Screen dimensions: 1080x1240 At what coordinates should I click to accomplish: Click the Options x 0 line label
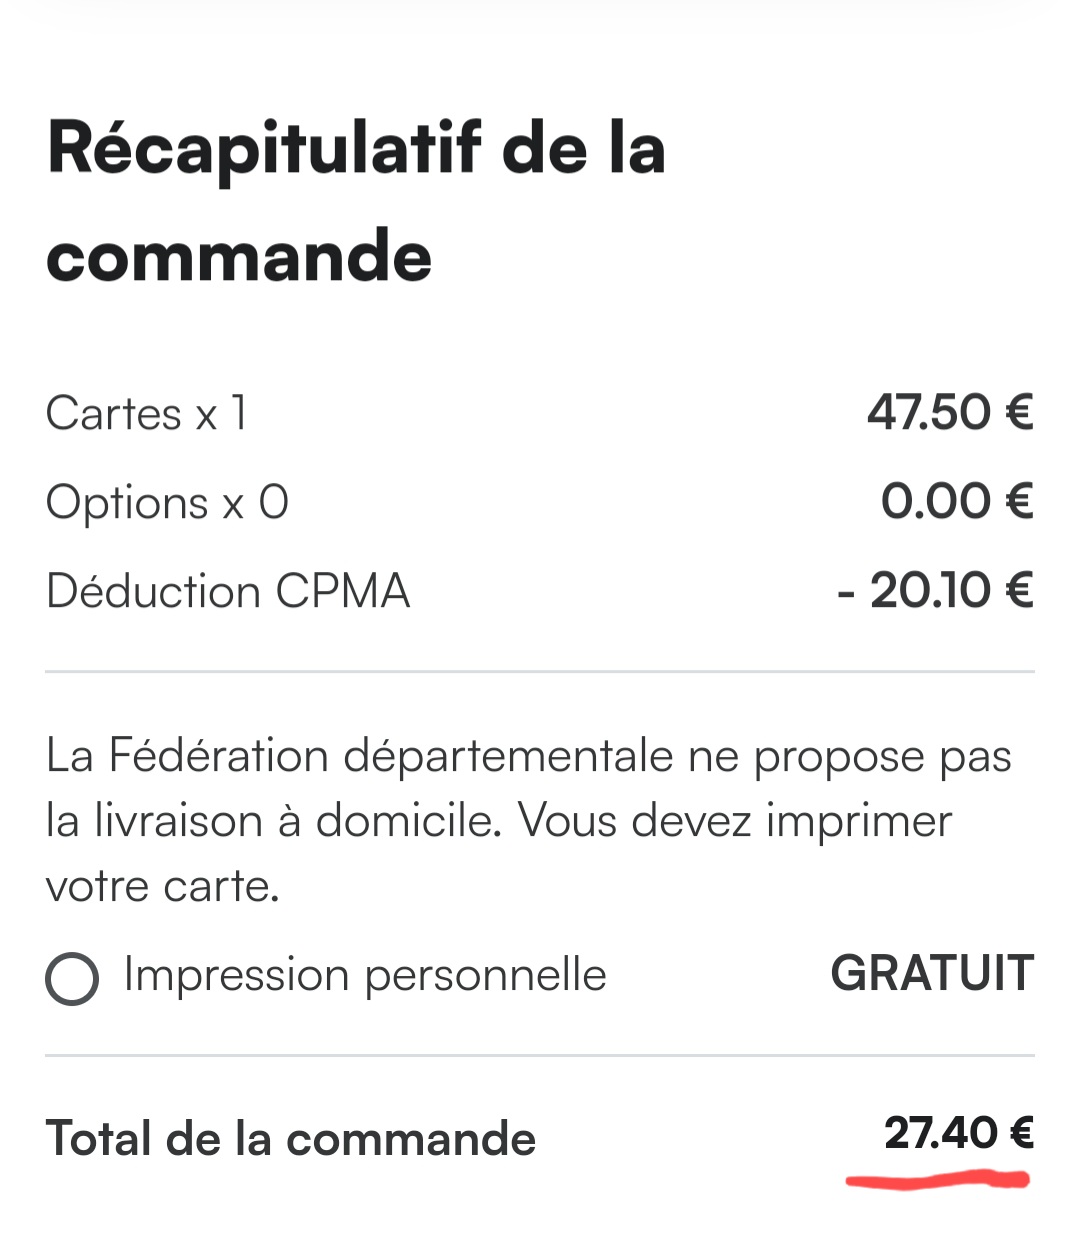click(x=167, y=502)
